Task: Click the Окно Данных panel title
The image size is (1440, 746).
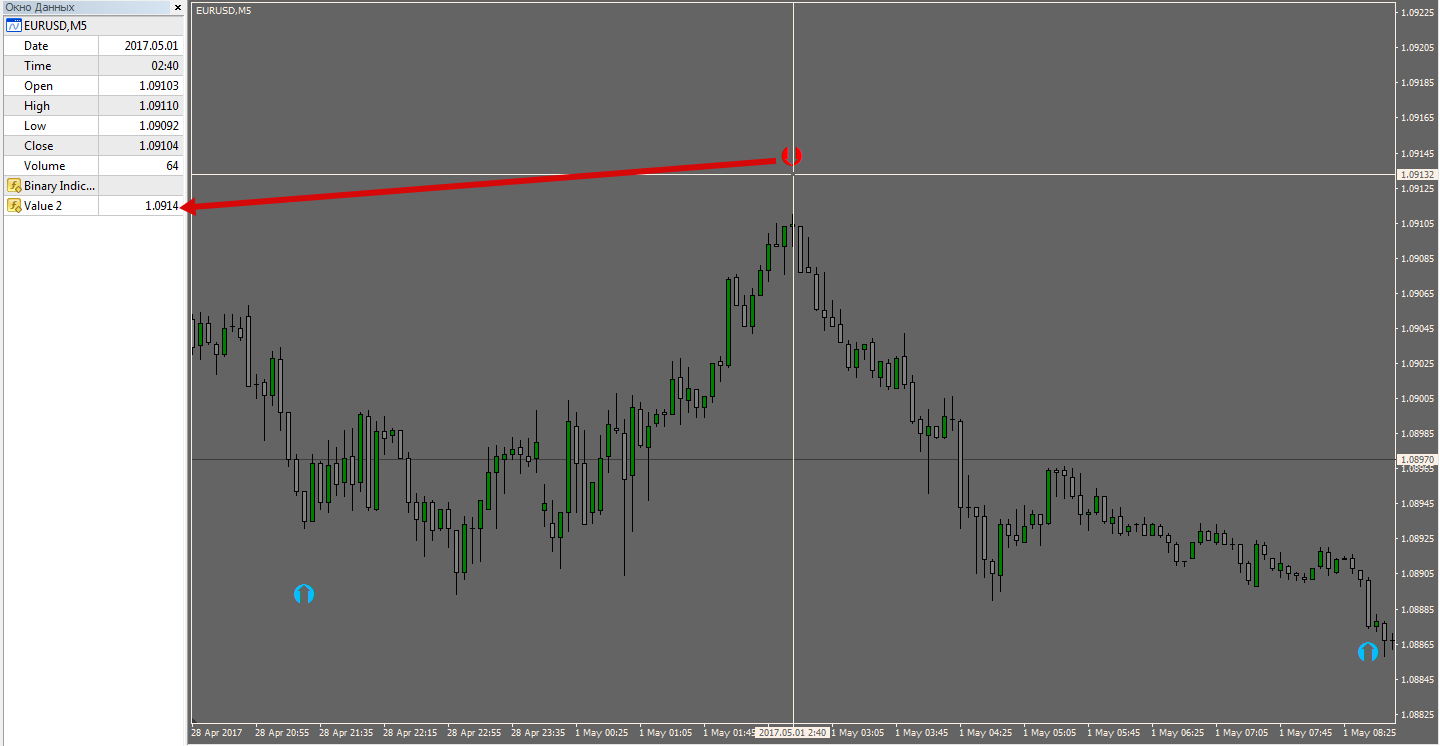Action: coord(40,7)
